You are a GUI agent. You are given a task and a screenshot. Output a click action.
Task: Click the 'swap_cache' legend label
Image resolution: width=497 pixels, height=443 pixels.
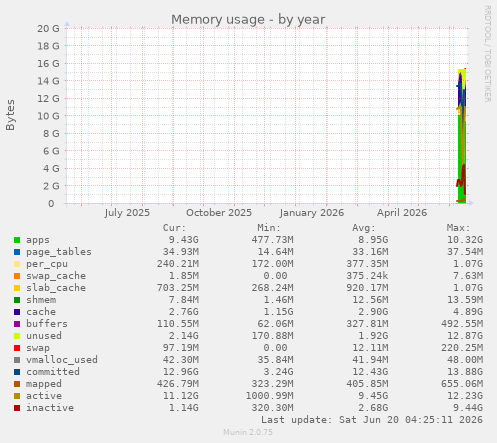[x=56, y=276]
